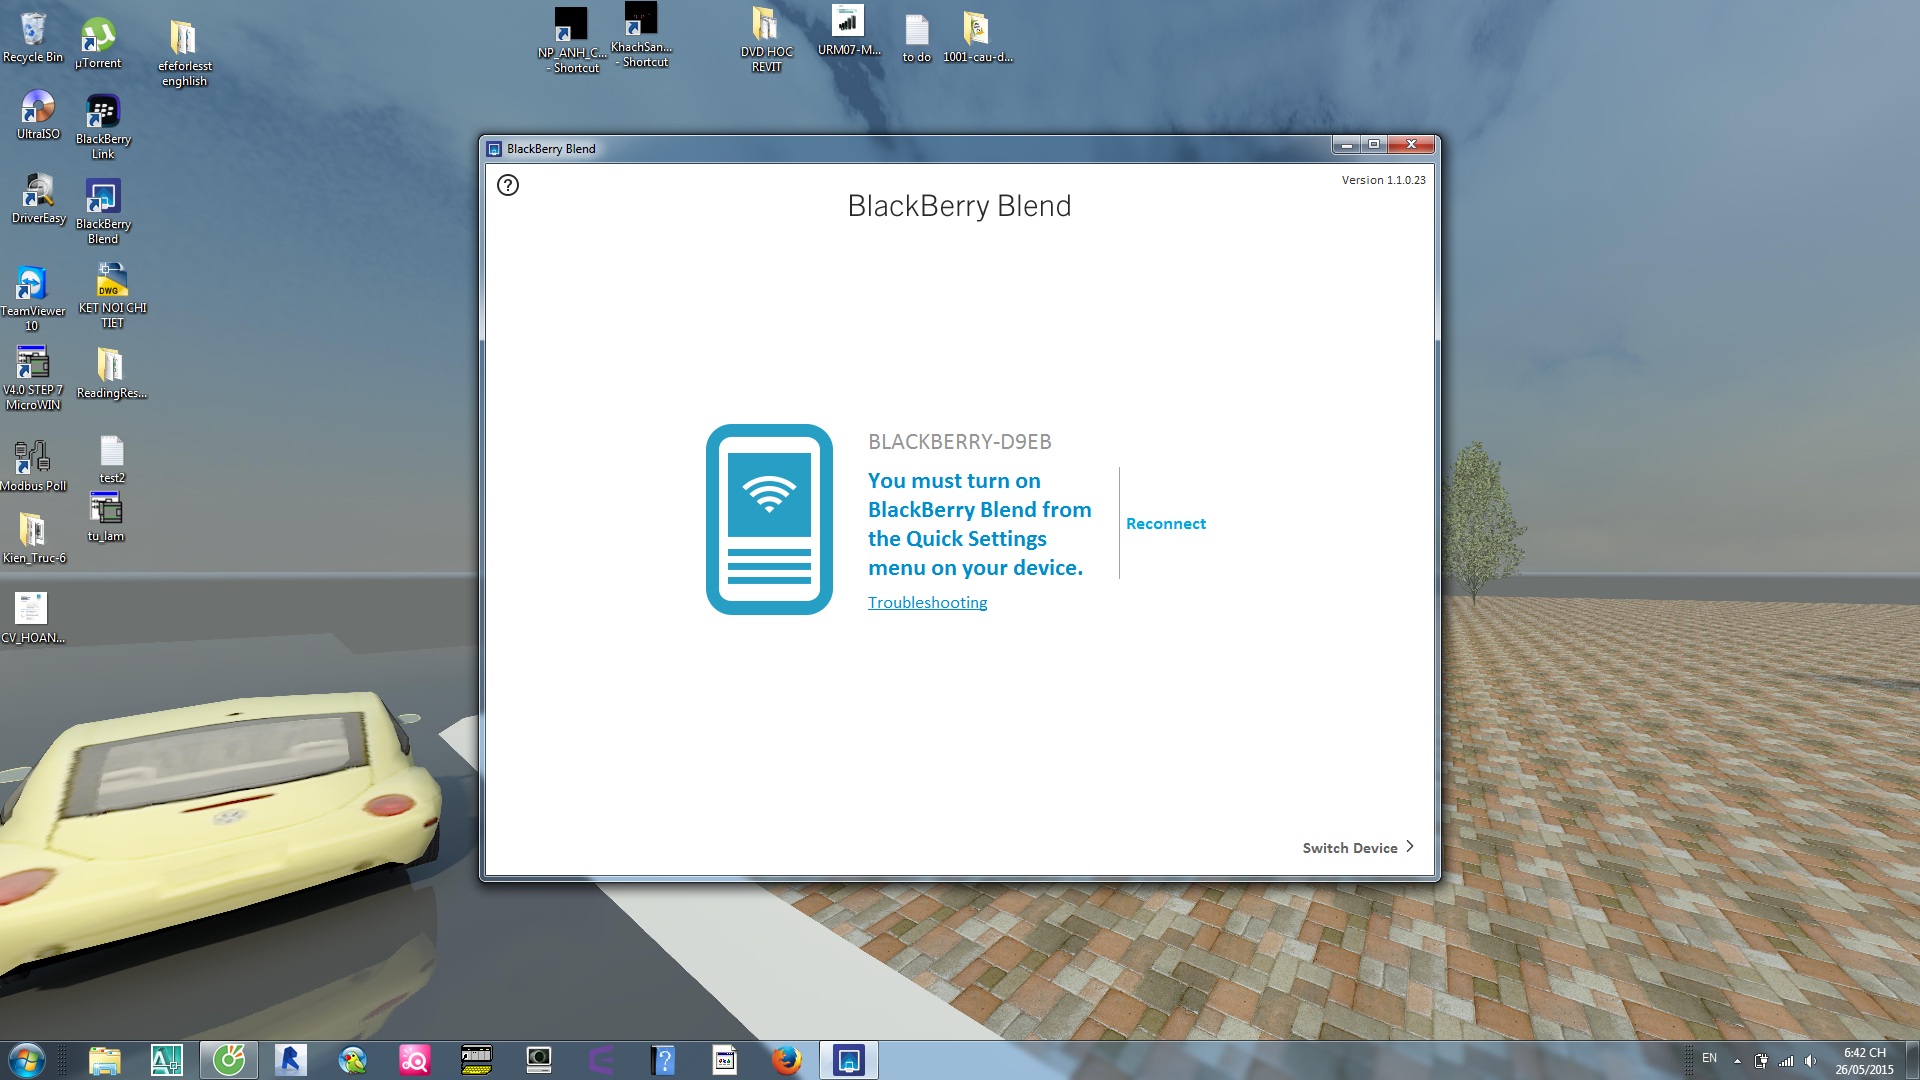1920x1080 pixels.
Task: Open Firefox from the taskbar
Action: [x=786, y=1060]
